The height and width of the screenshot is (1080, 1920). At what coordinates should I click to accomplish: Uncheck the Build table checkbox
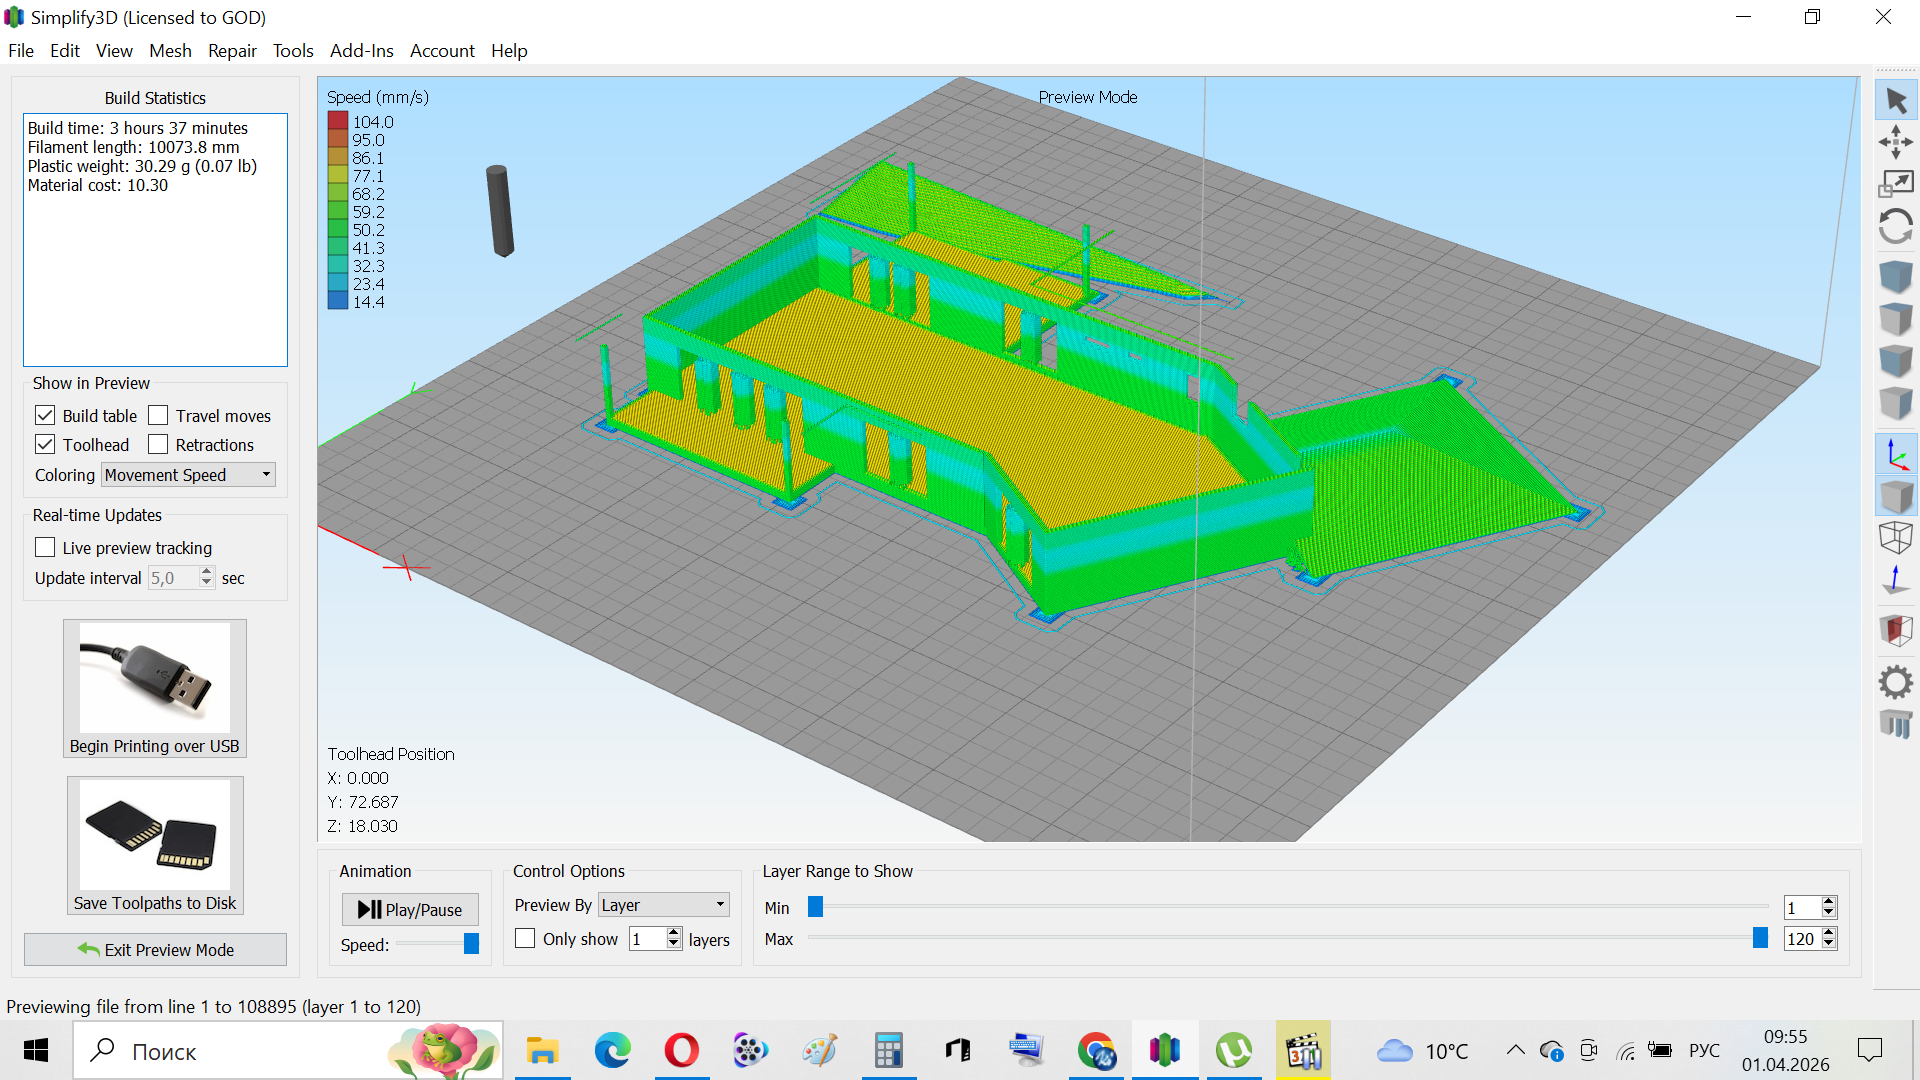tap(45, 415)
